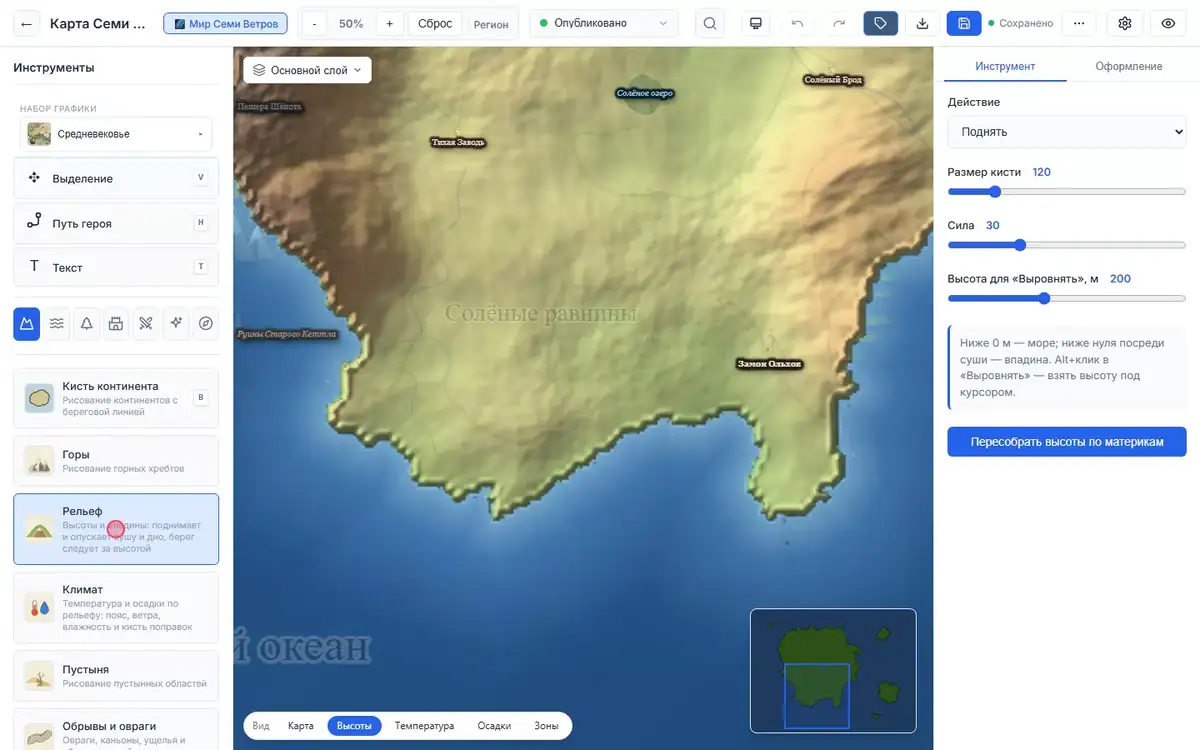Select the crossed swords category icon
Image resolution: width=1200 pixels, height=750 pixels.
[146, 323]
